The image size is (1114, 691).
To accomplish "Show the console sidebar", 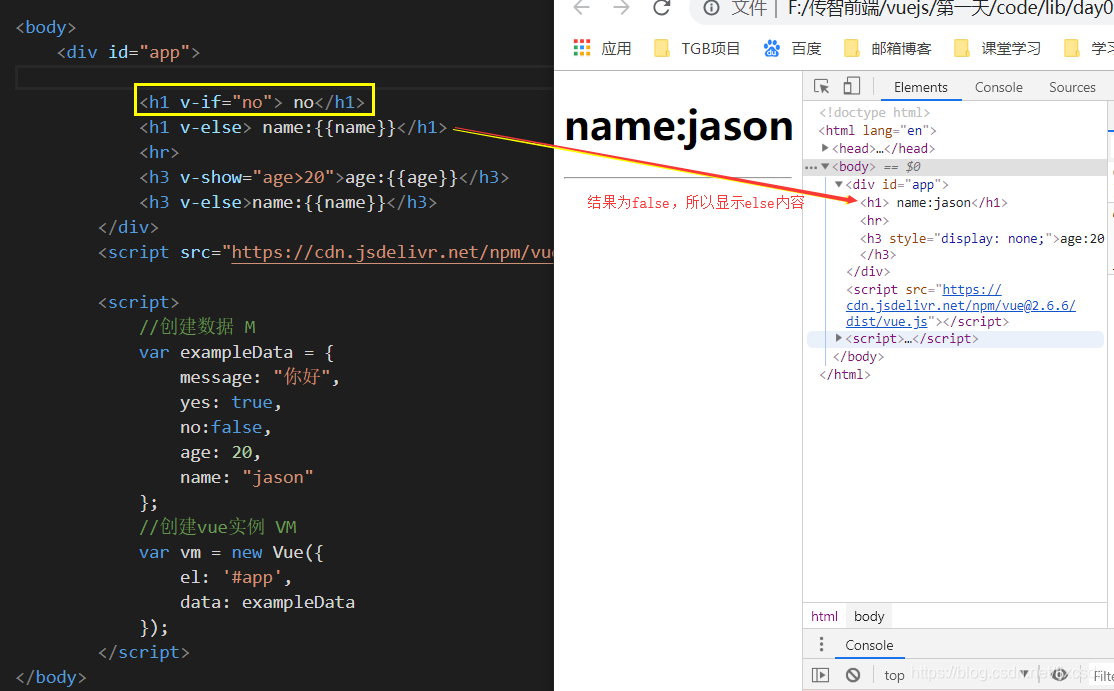I will pyautogui.click(x=820, y=675).
